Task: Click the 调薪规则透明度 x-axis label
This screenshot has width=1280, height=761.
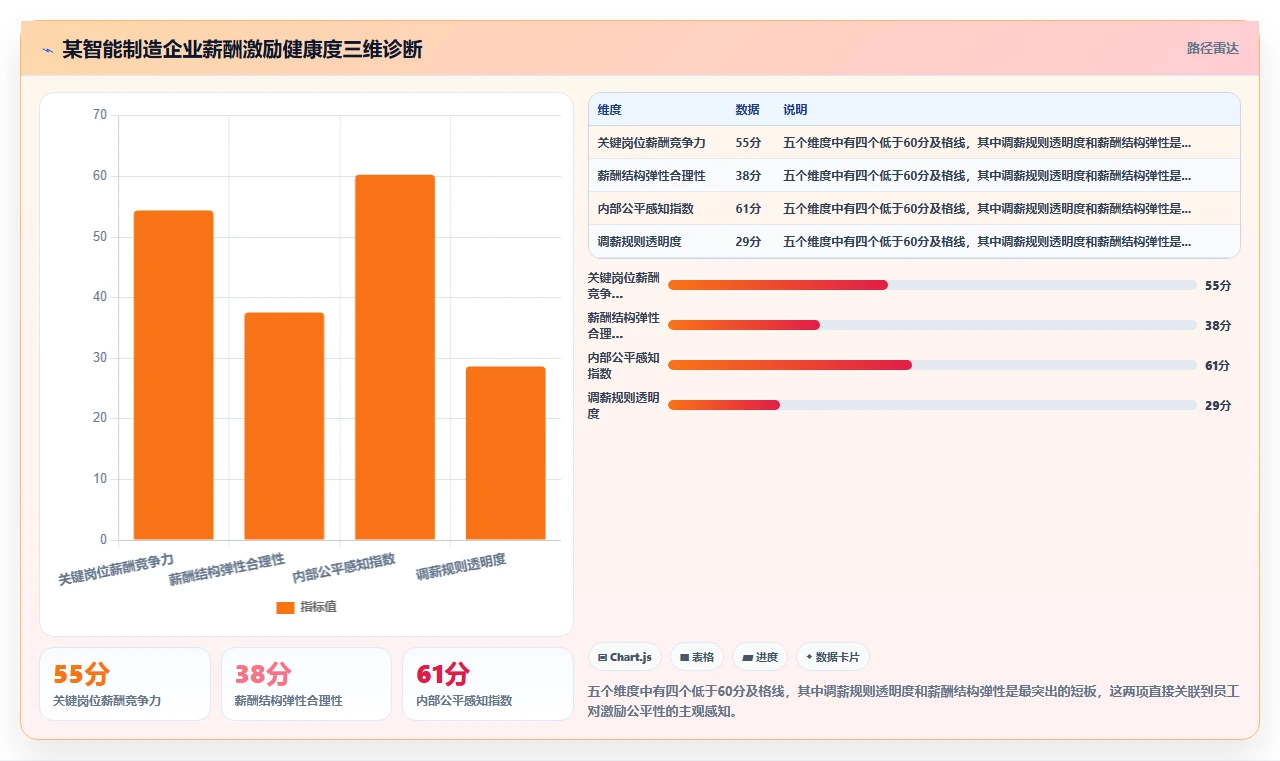Action: 461,567
